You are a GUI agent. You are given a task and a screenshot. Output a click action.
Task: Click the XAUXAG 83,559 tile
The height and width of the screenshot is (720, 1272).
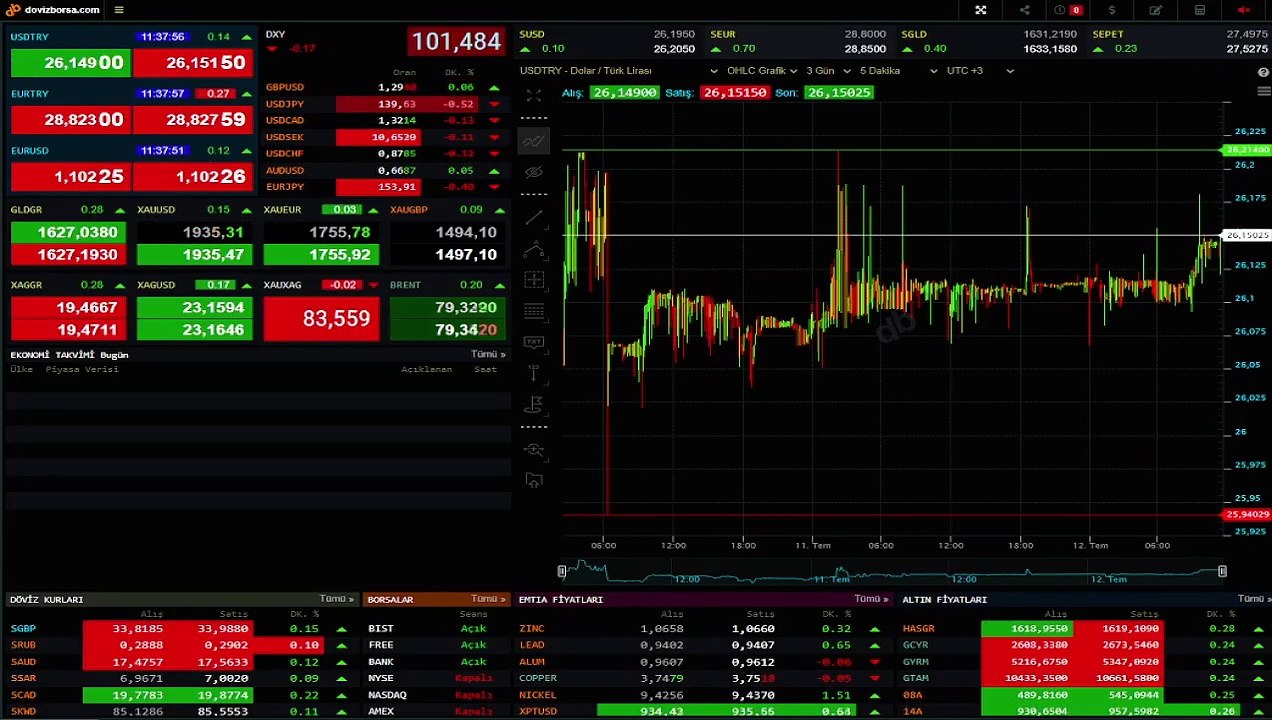pos(321,318)
